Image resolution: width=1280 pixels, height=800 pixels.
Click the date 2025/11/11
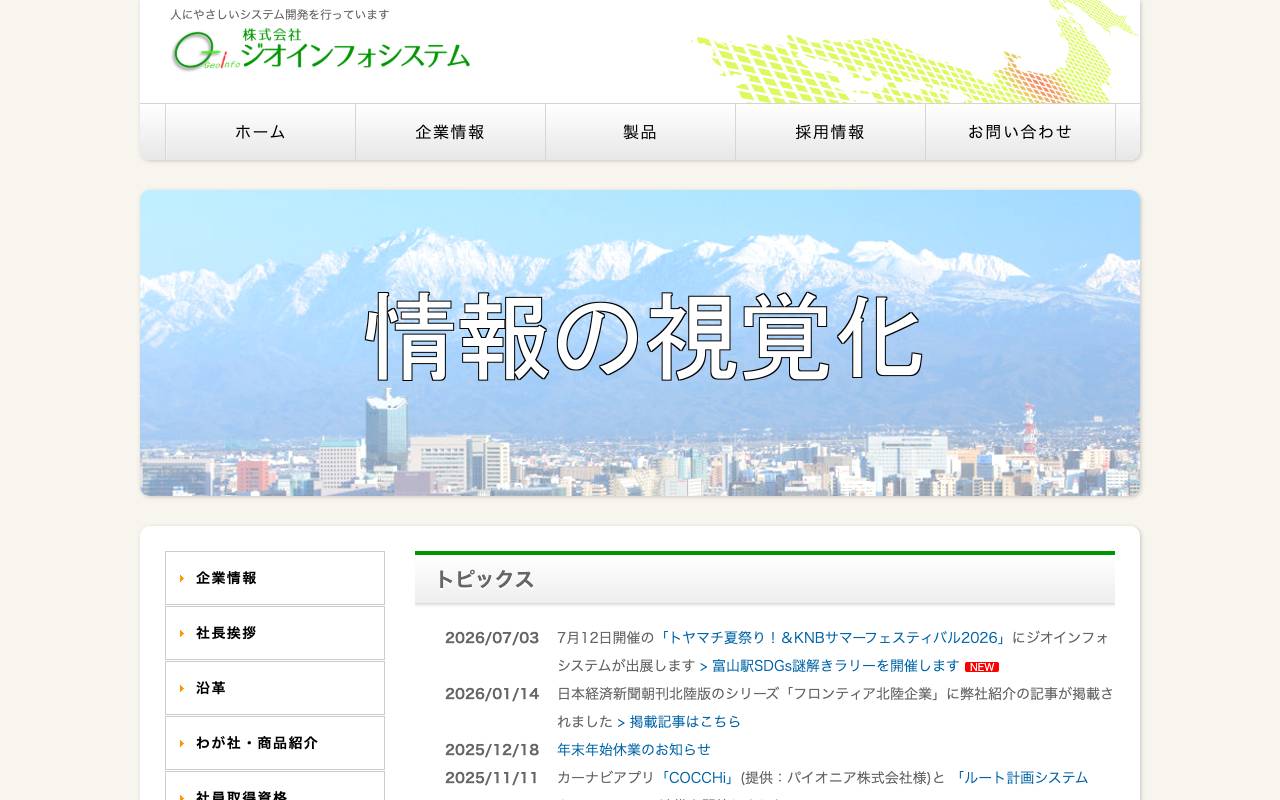[492, 778]
